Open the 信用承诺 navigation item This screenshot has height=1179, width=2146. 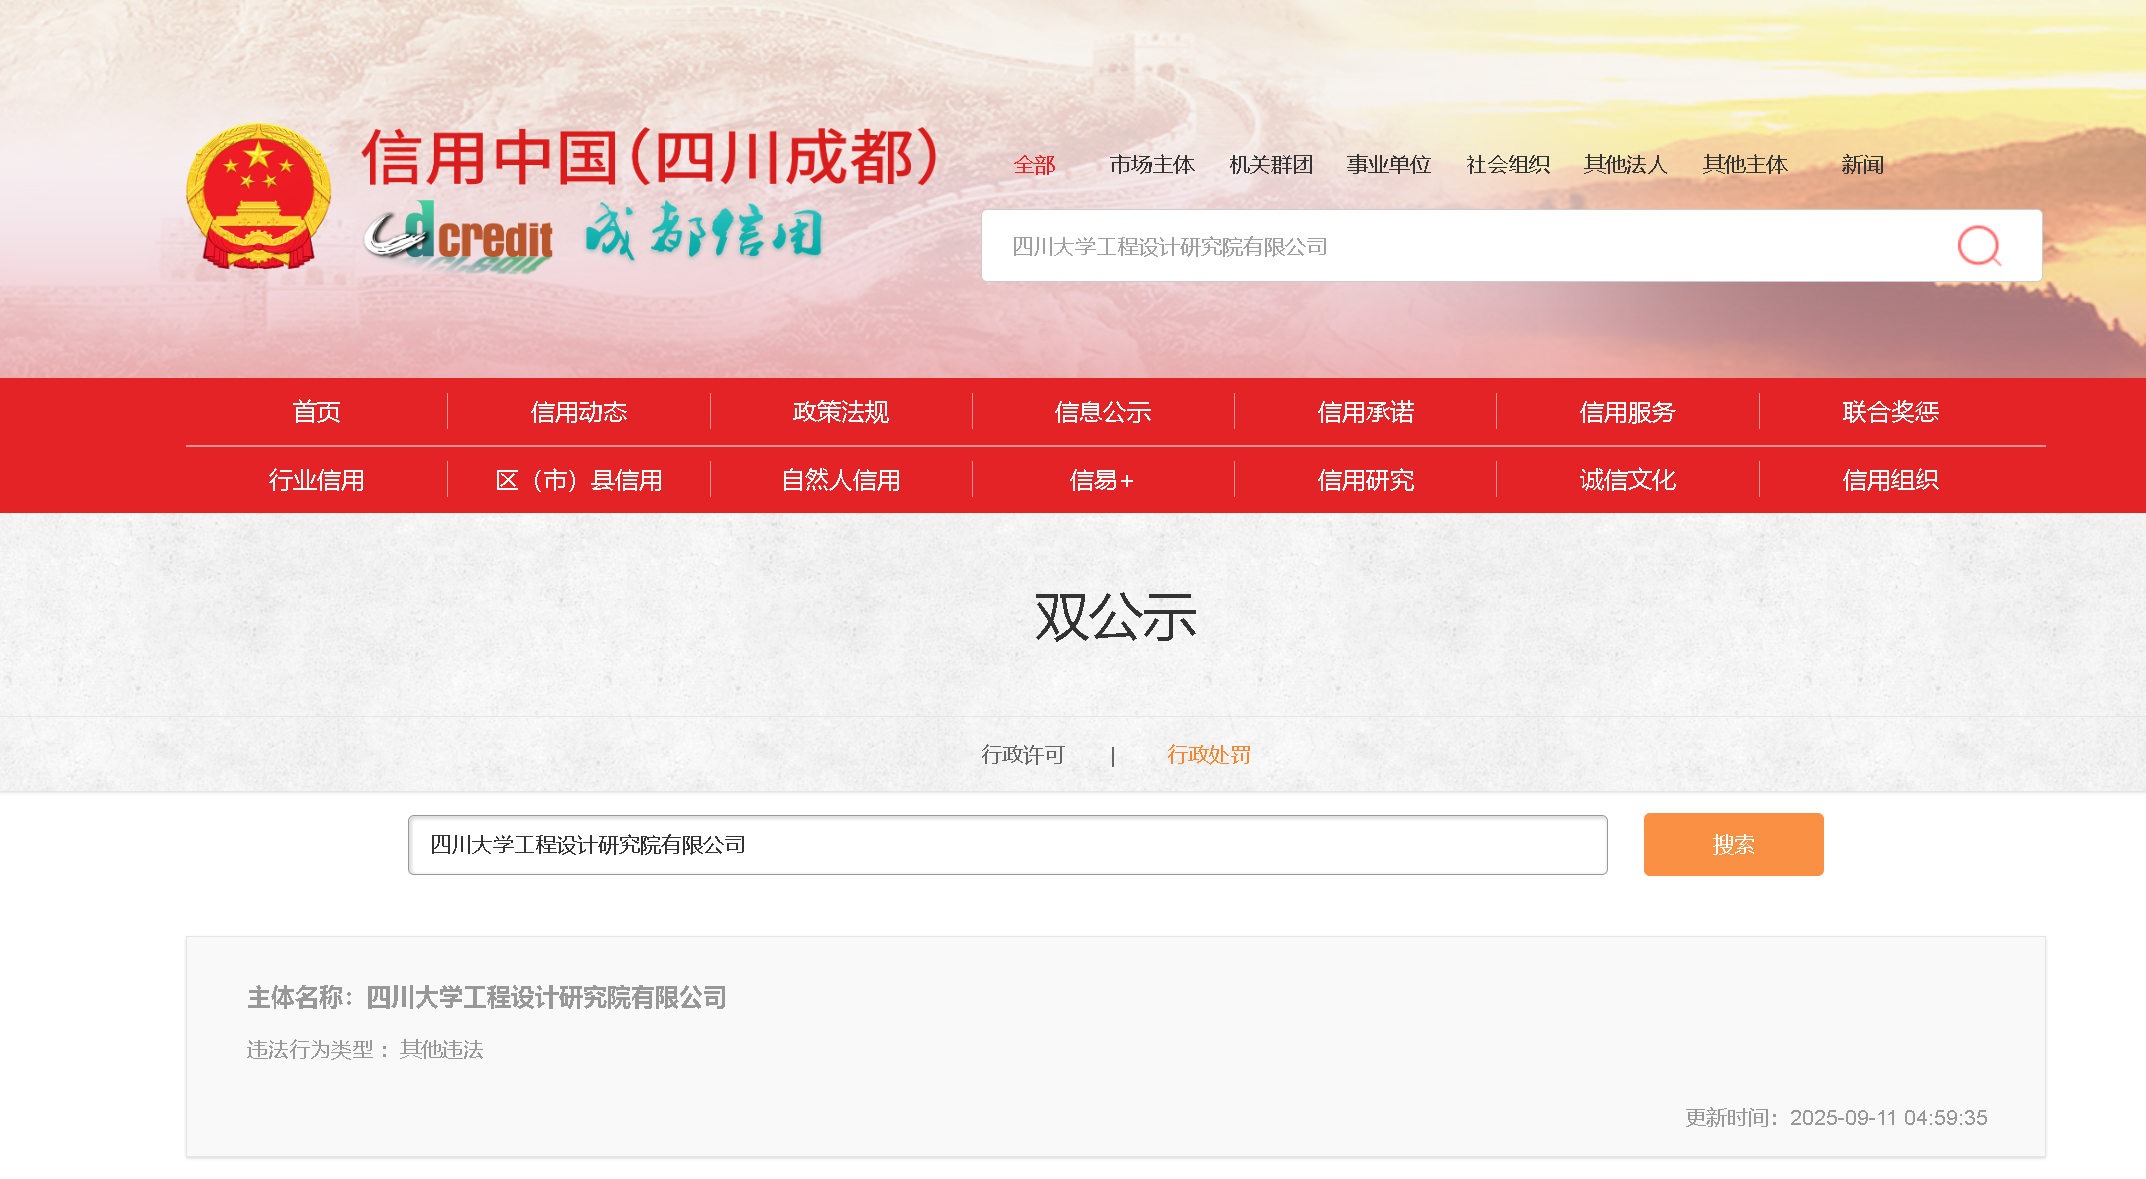1366,412
